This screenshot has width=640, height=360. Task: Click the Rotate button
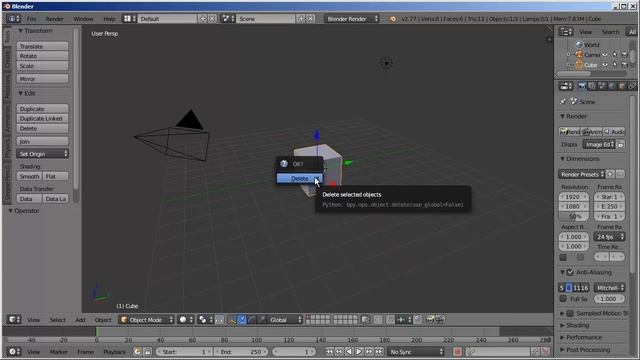point(42,56)
